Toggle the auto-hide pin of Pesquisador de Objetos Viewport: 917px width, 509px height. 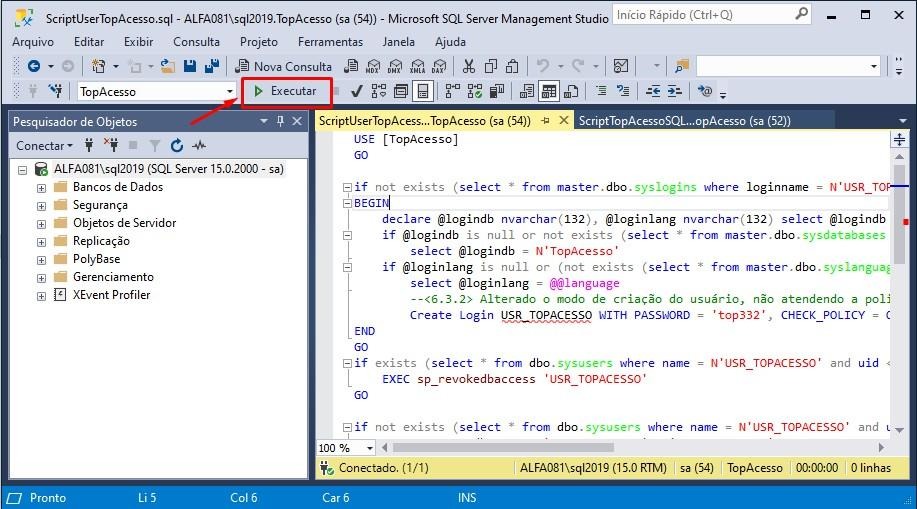(x=280, y=121)
